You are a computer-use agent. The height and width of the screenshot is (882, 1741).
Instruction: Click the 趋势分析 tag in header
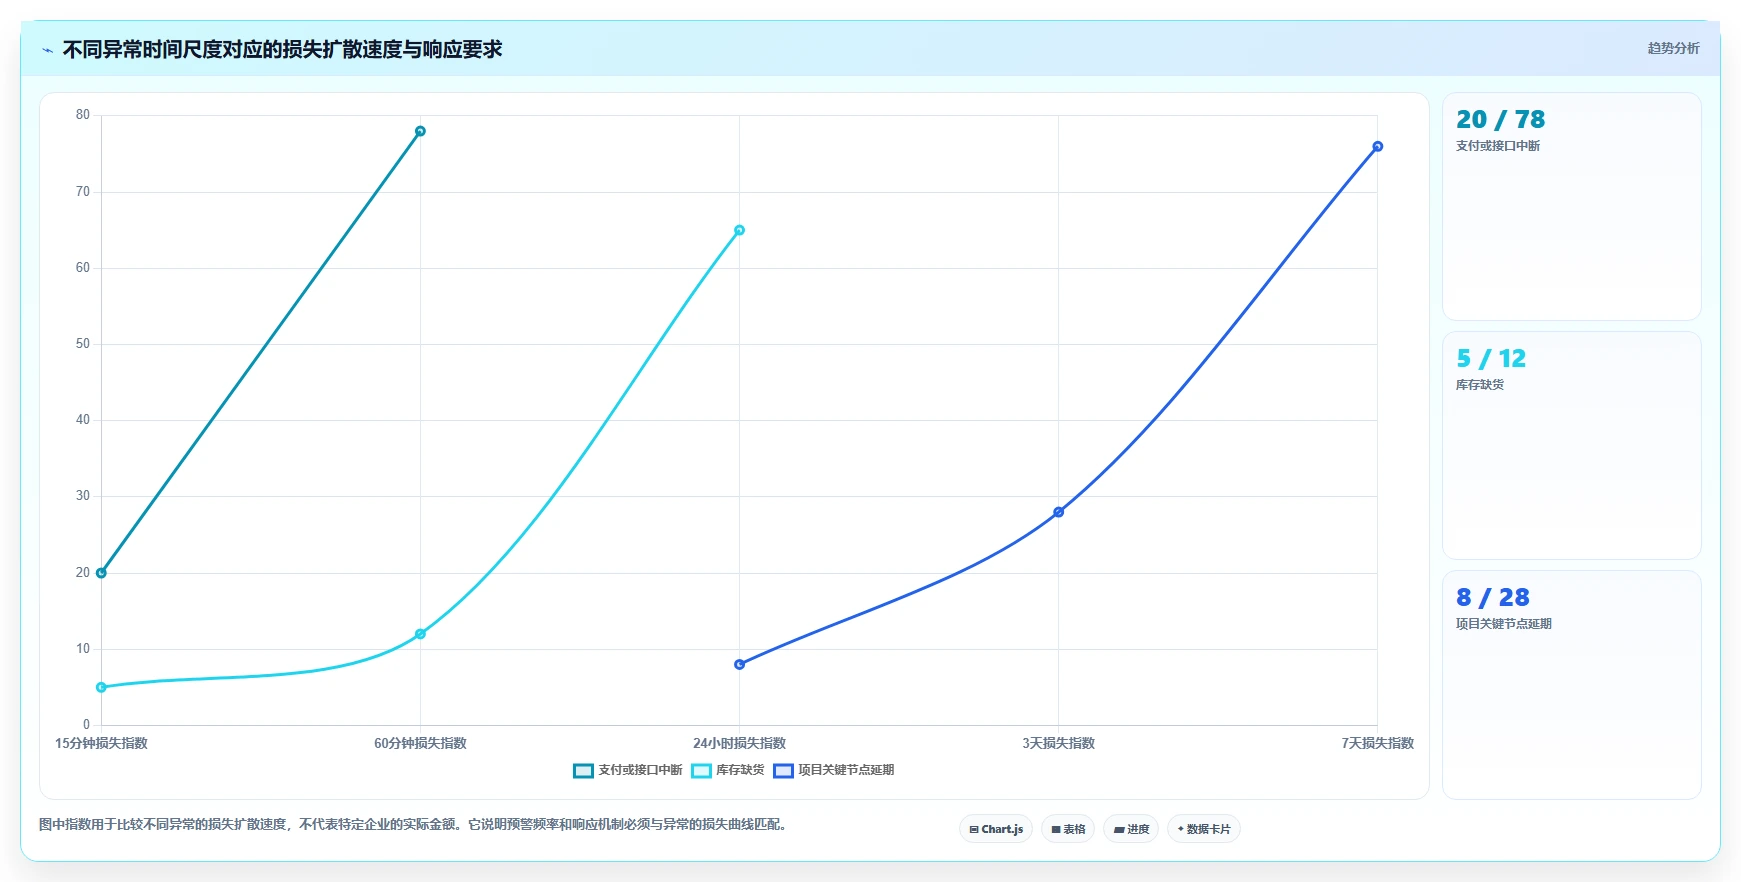coord(1673,48)
